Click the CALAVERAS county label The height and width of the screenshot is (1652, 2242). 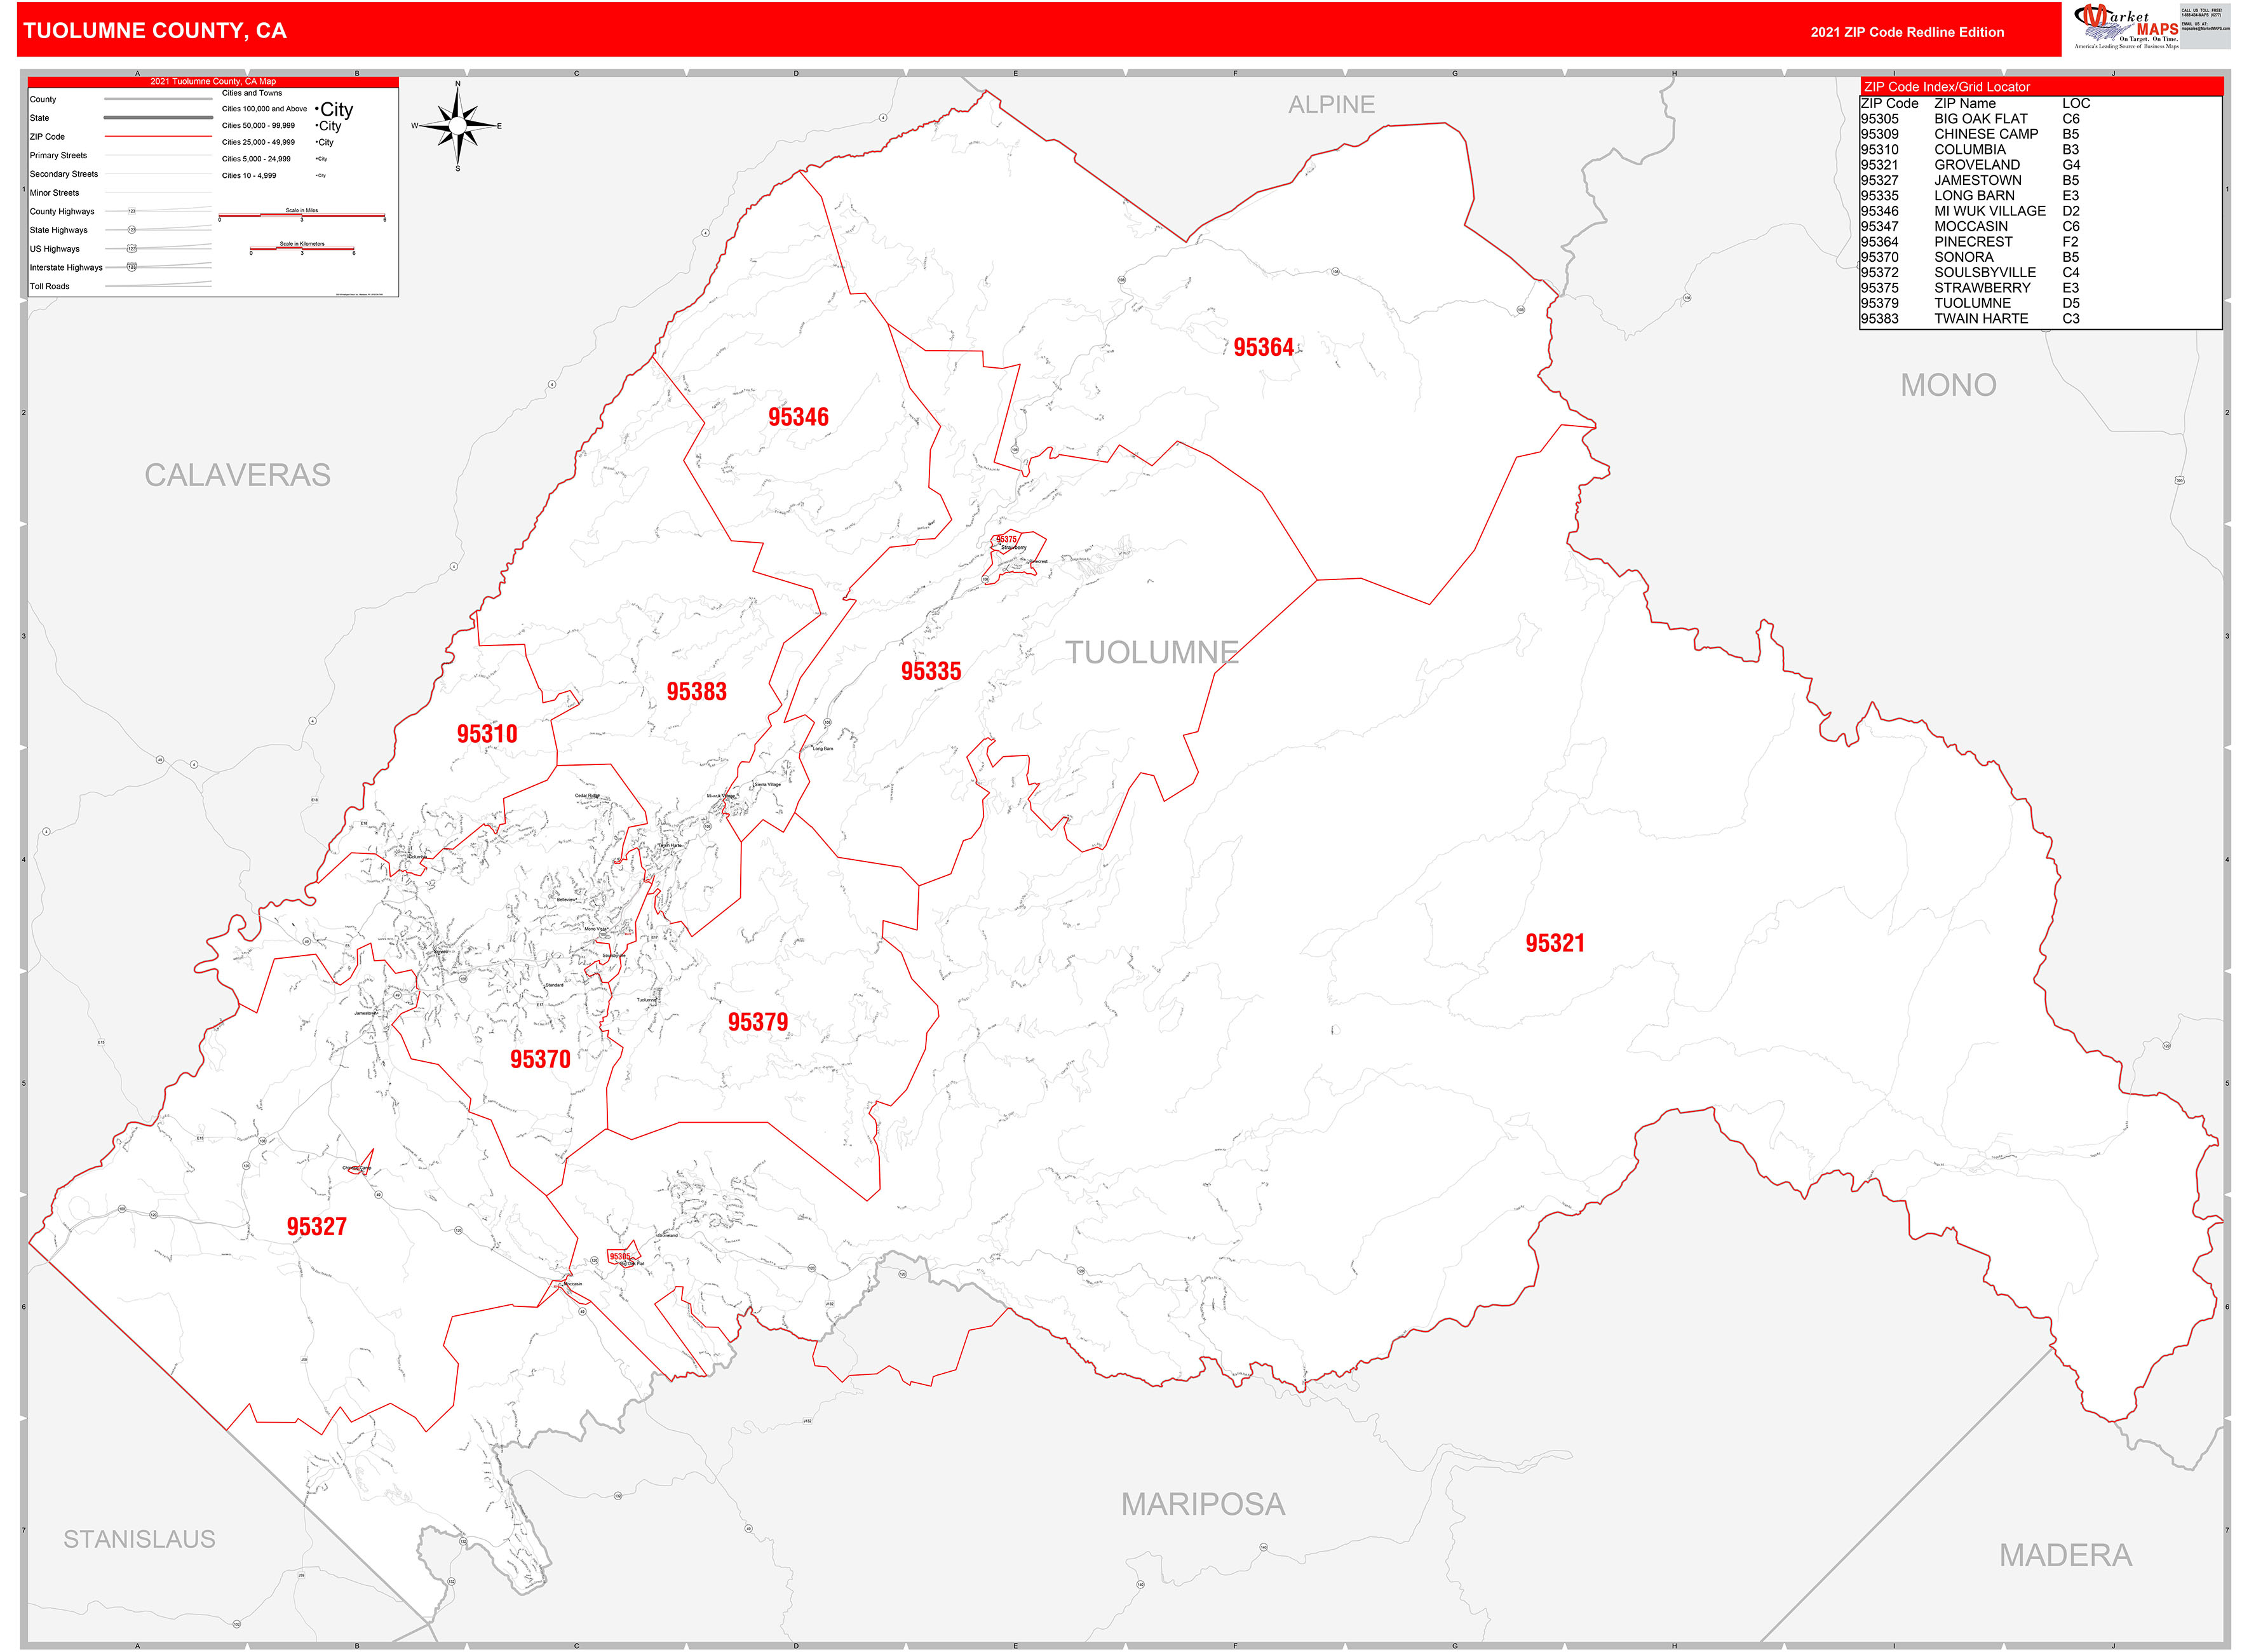[x=237, y=475]
